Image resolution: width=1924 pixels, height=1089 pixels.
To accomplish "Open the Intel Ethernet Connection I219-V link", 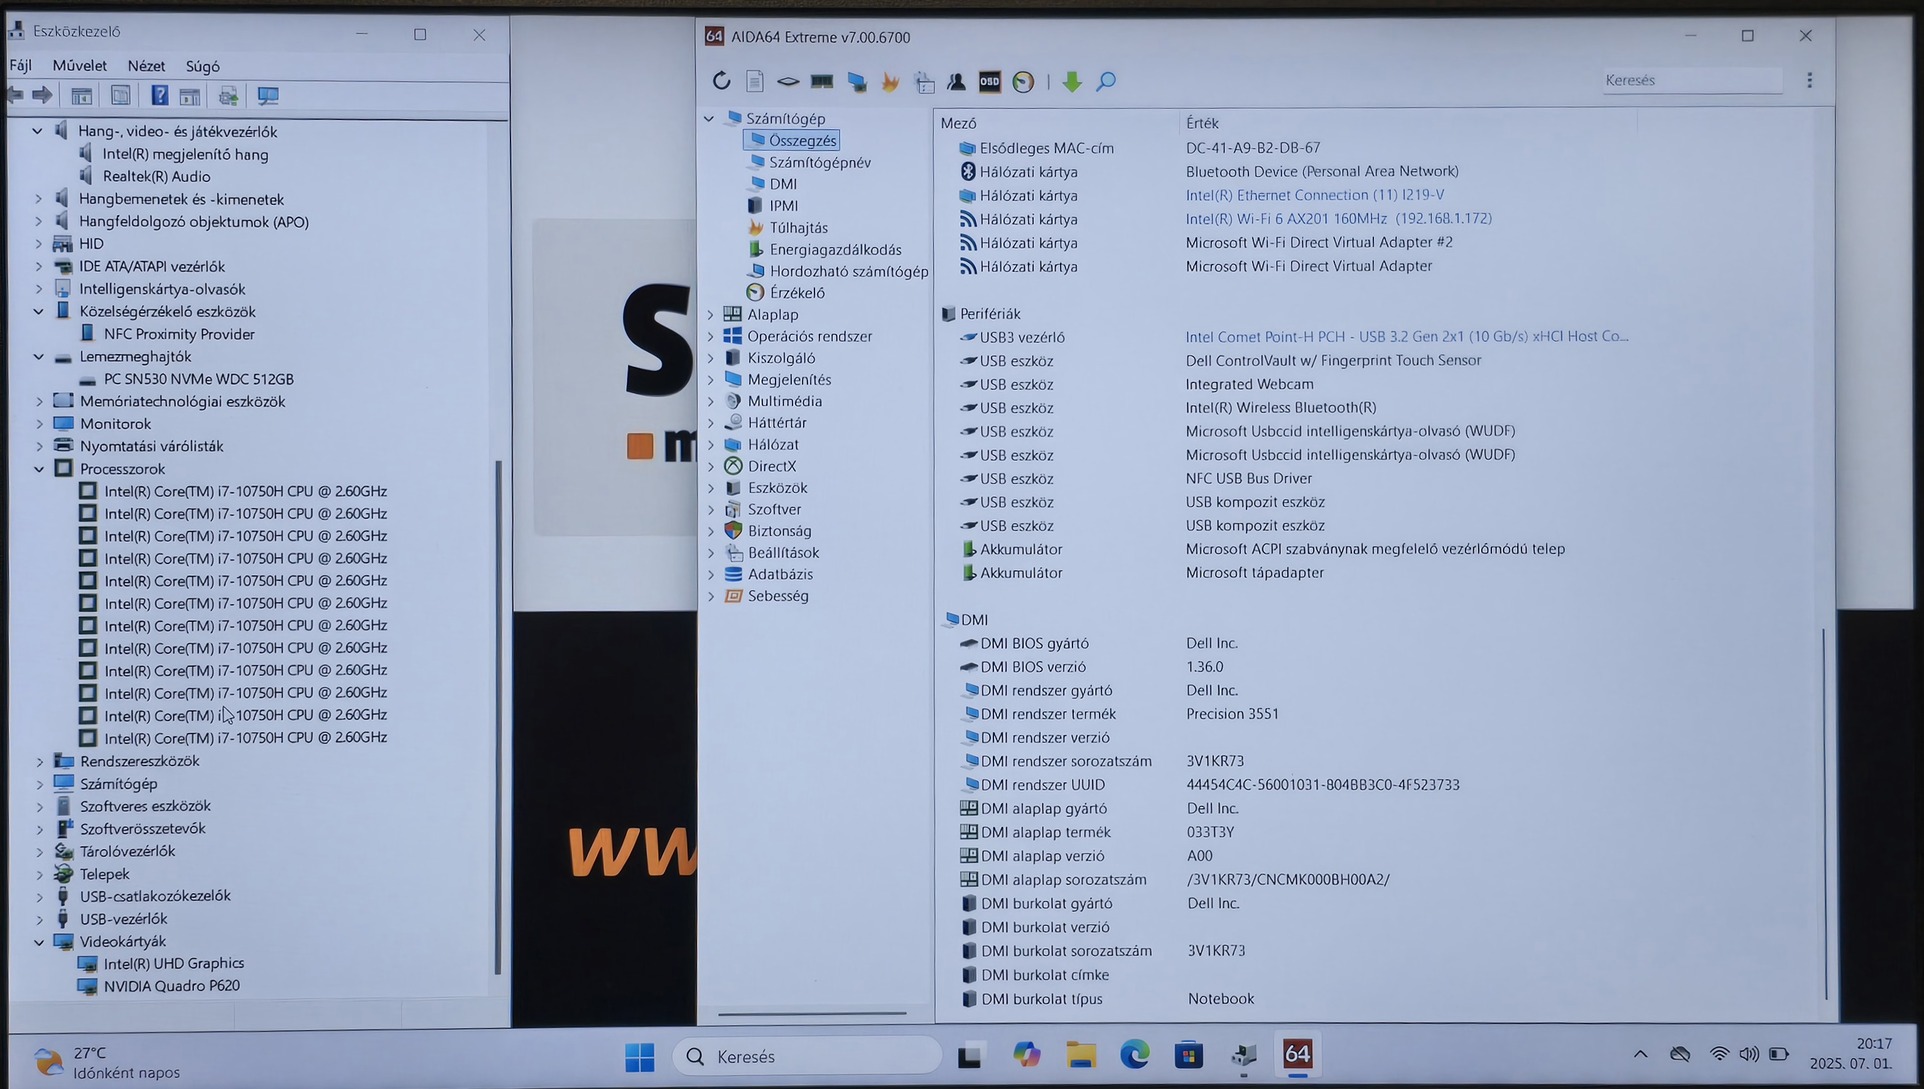I will (1314, 195).
